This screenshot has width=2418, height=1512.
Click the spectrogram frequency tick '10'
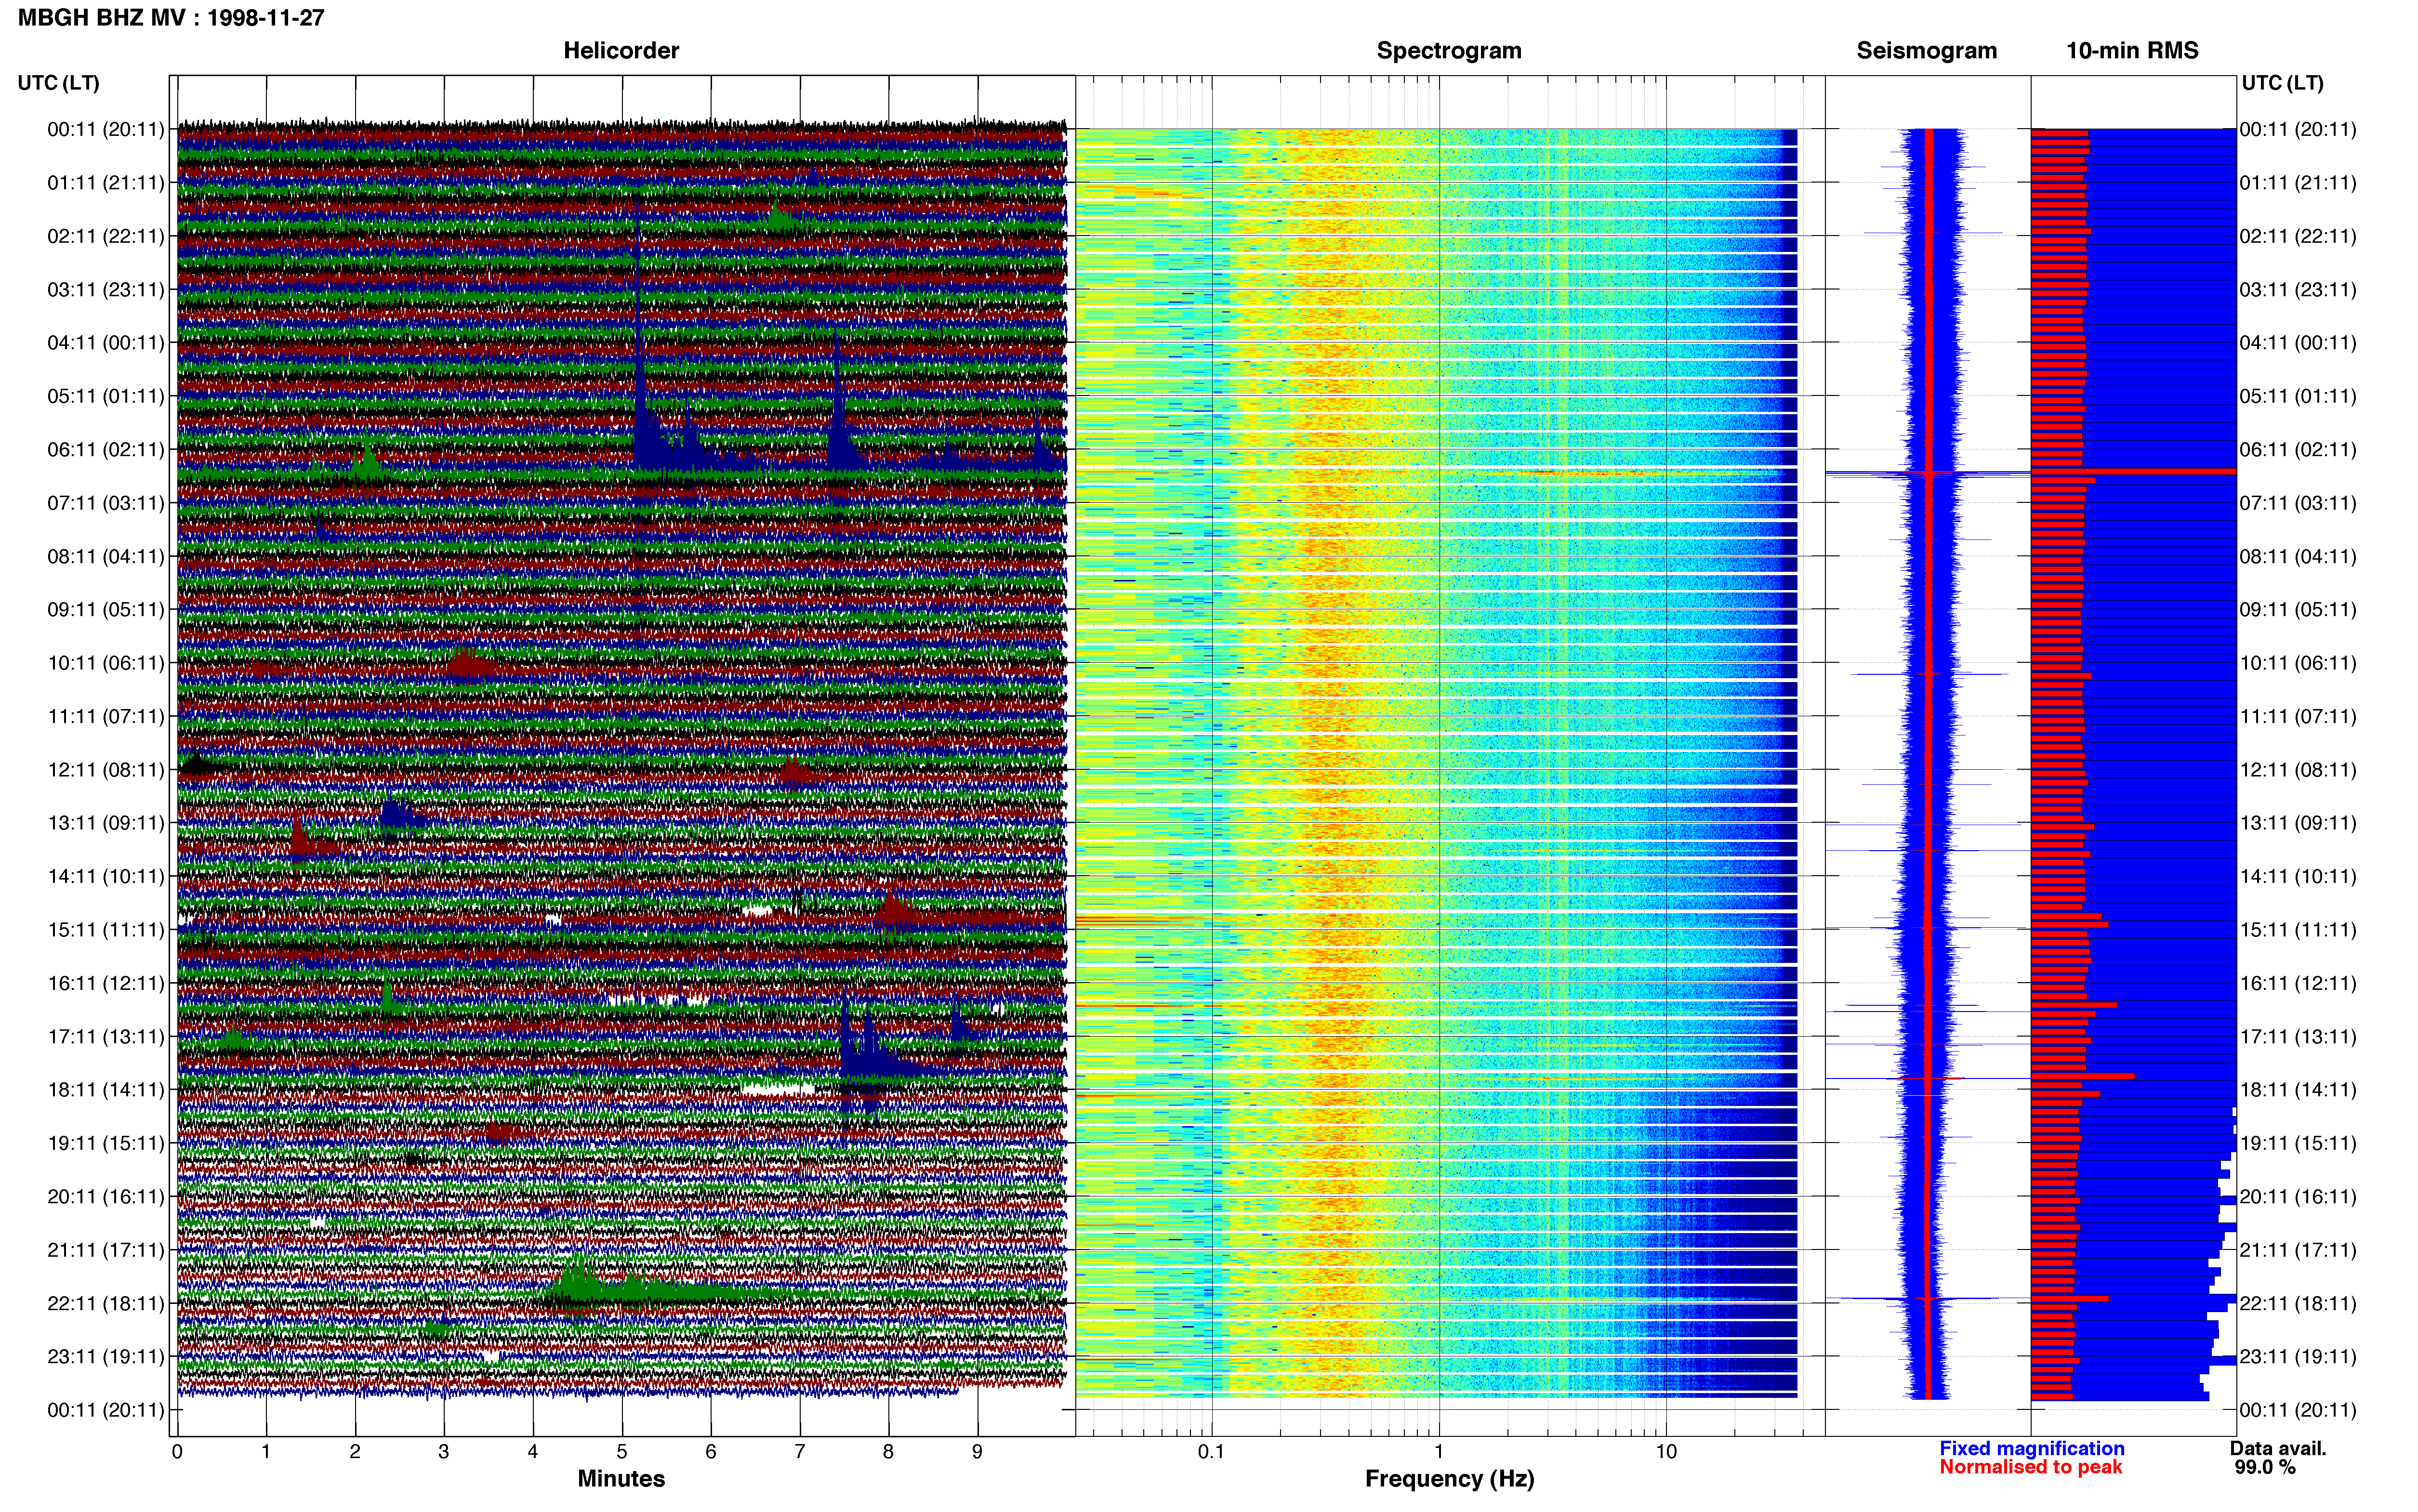1666,1452
